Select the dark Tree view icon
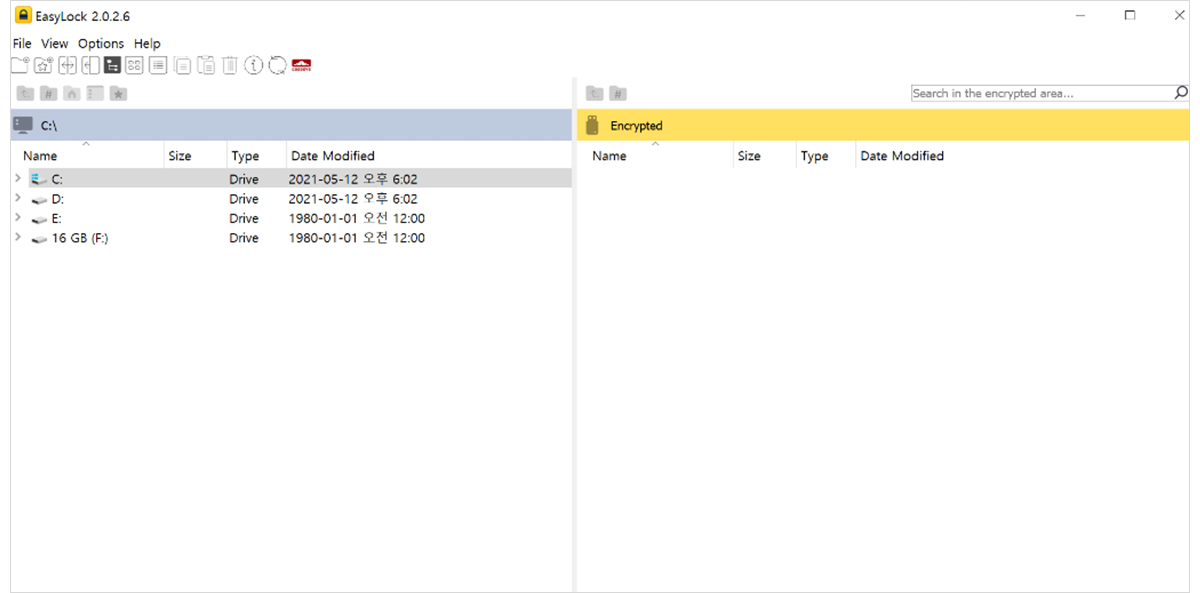This screenshot has height=593, width=1200. pyautogui.click(x=112, y=65)
